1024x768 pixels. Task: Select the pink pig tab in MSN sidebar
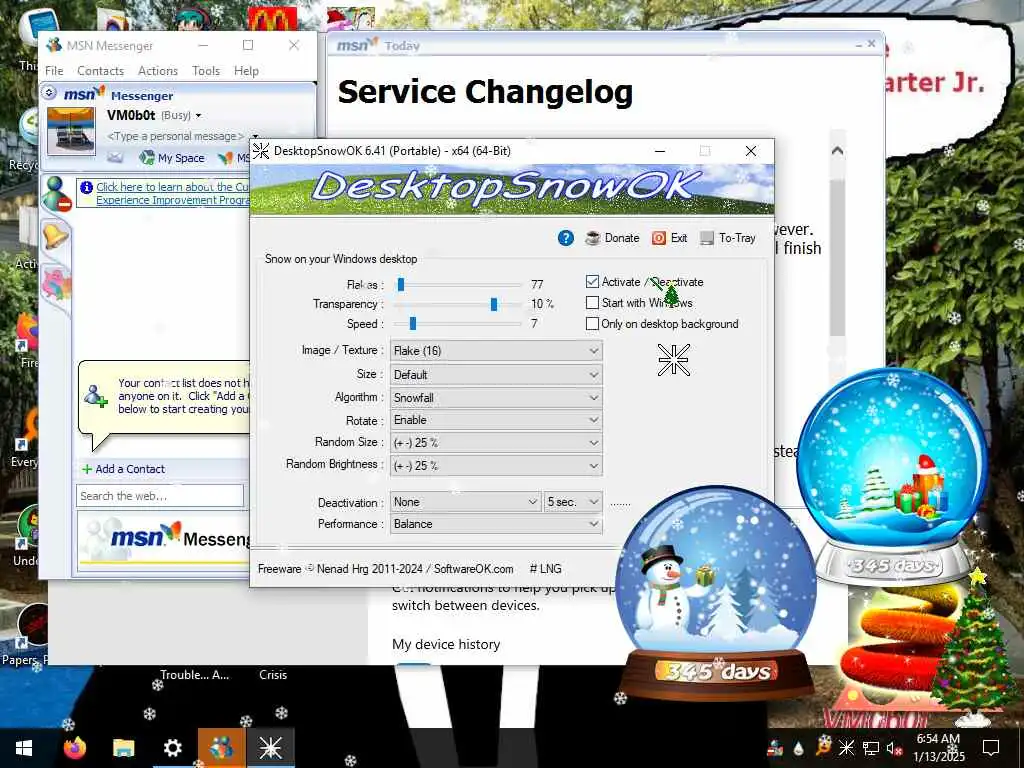point(57,283)
